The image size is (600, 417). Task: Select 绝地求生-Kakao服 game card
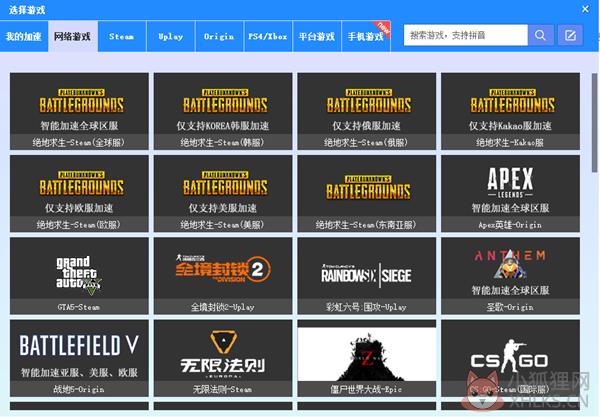pyautogui.click(x=510, y=111)
